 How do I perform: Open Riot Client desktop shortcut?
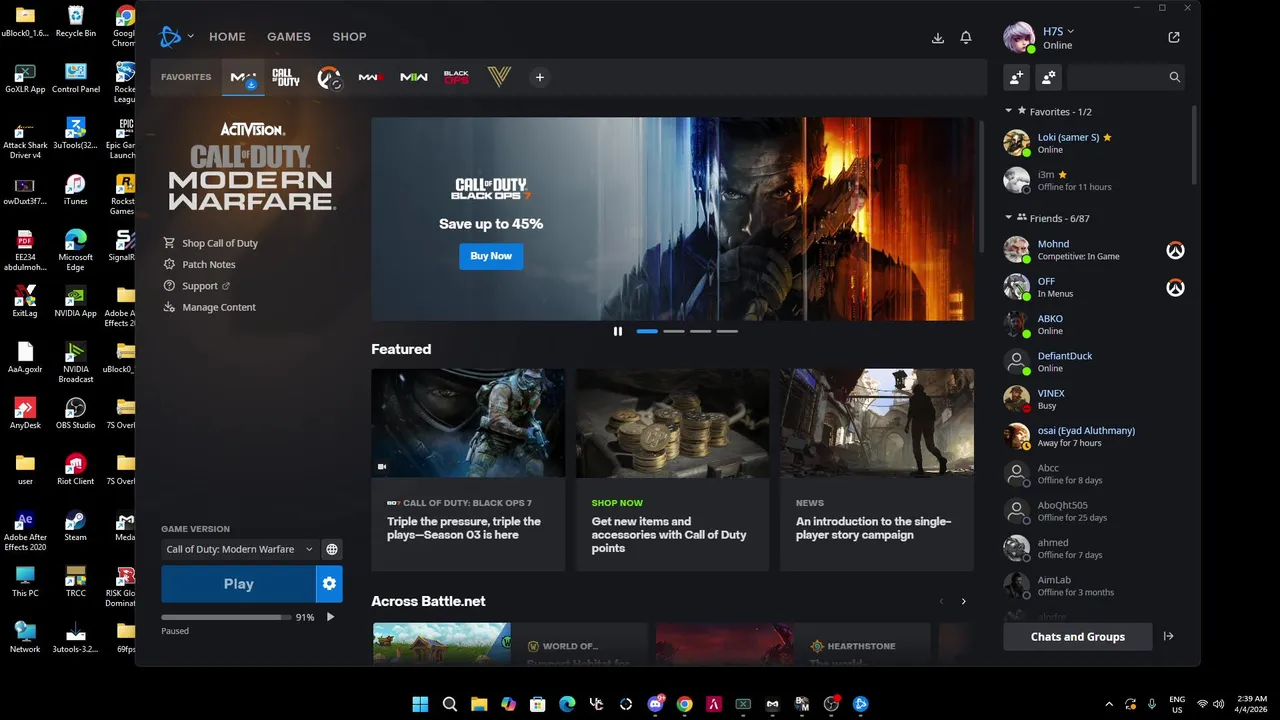[75, 470]
